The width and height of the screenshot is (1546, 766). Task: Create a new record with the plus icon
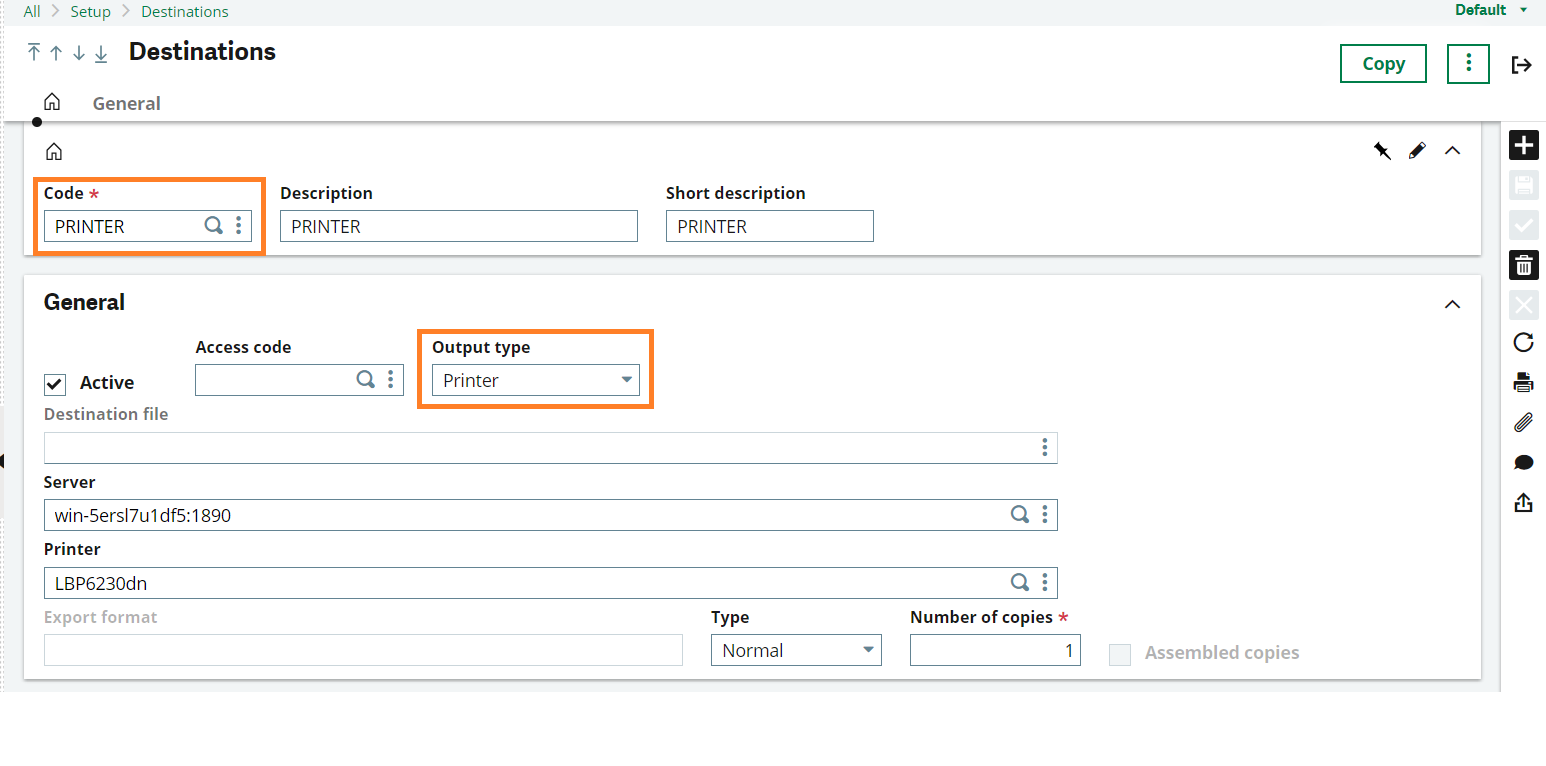[1523, 145]
